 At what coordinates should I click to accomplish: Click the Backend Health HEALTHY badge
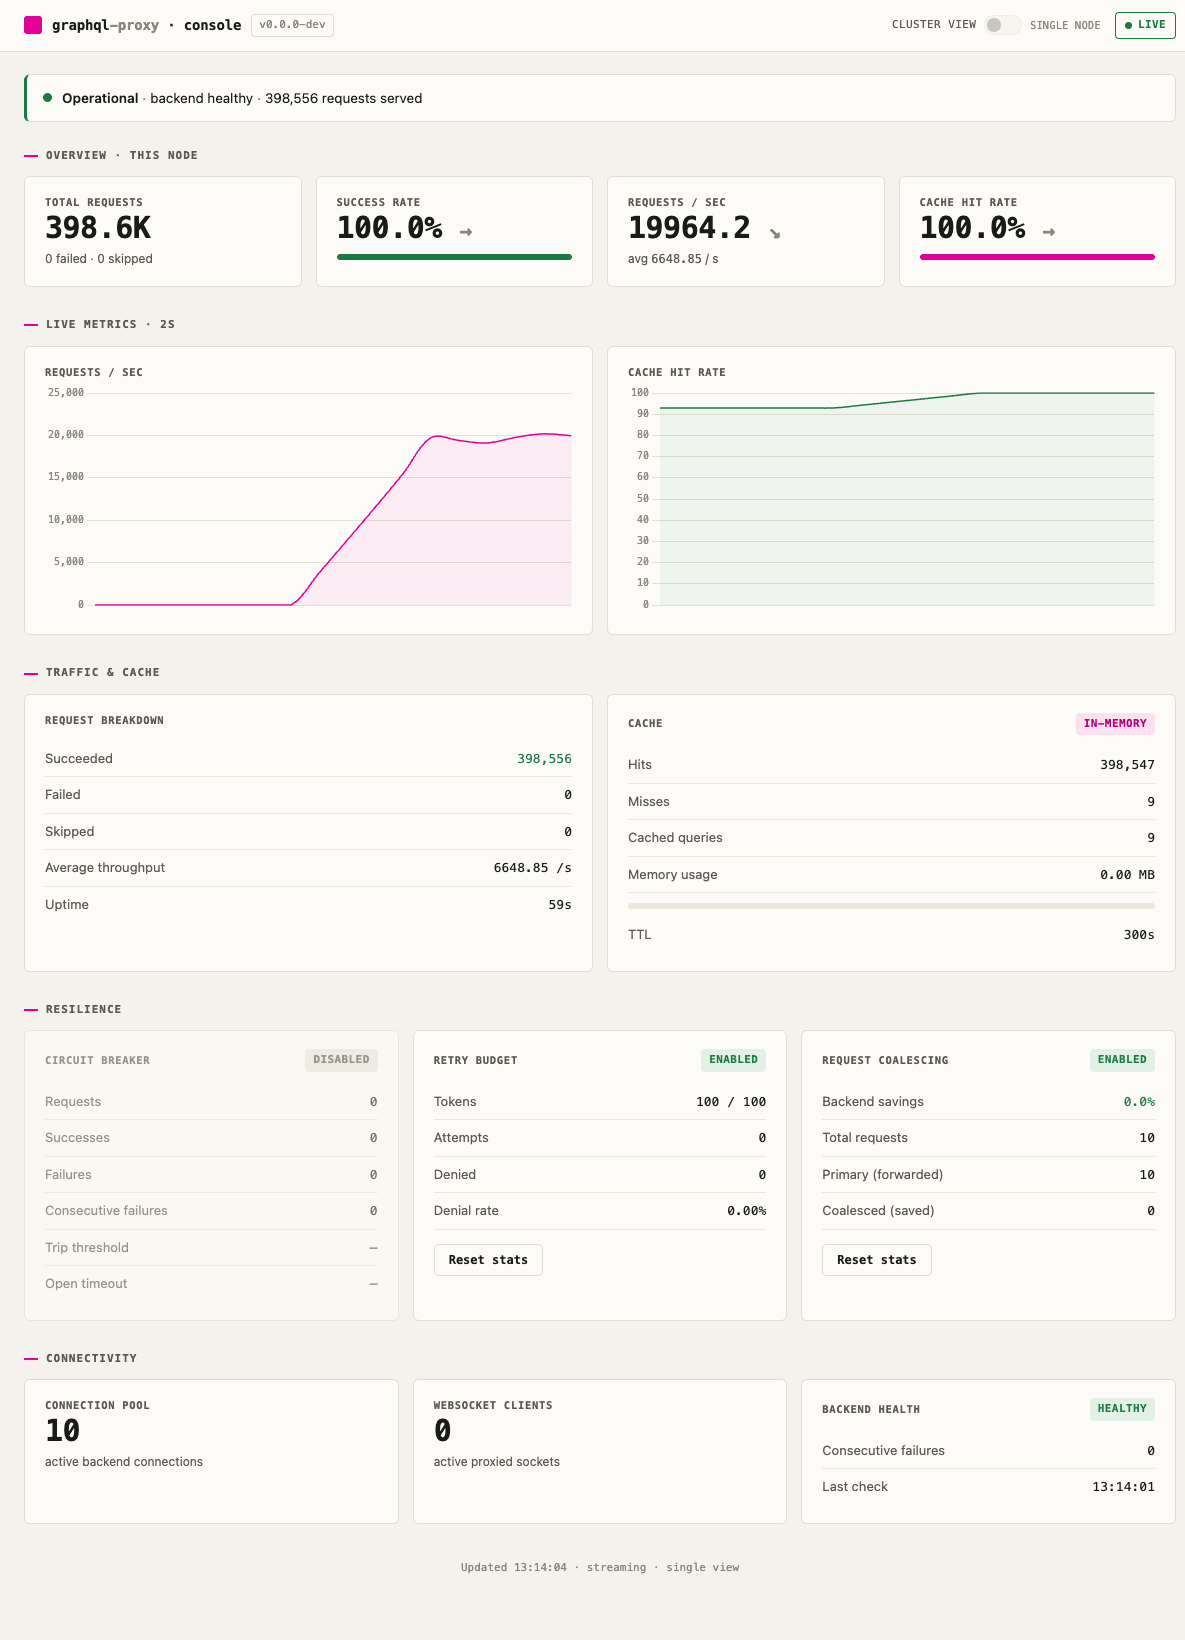point(1122,1409)
